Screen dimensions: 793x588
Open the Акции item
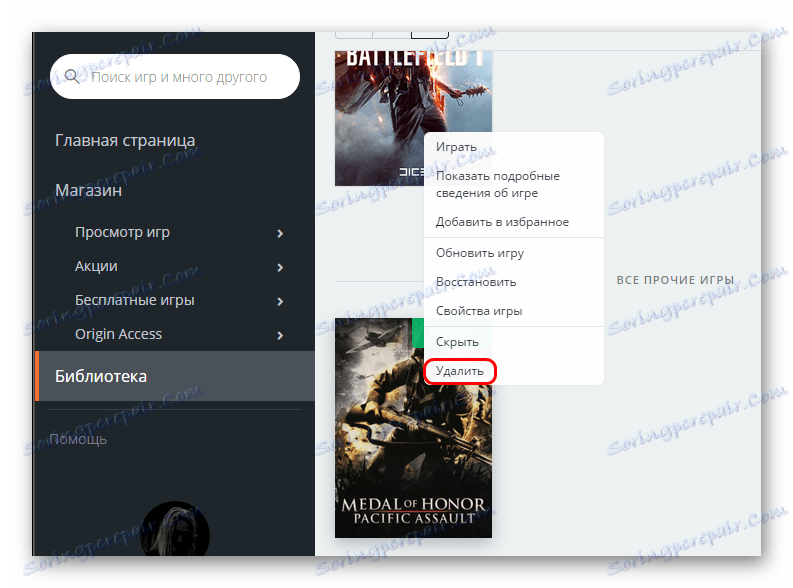point(96,266)
